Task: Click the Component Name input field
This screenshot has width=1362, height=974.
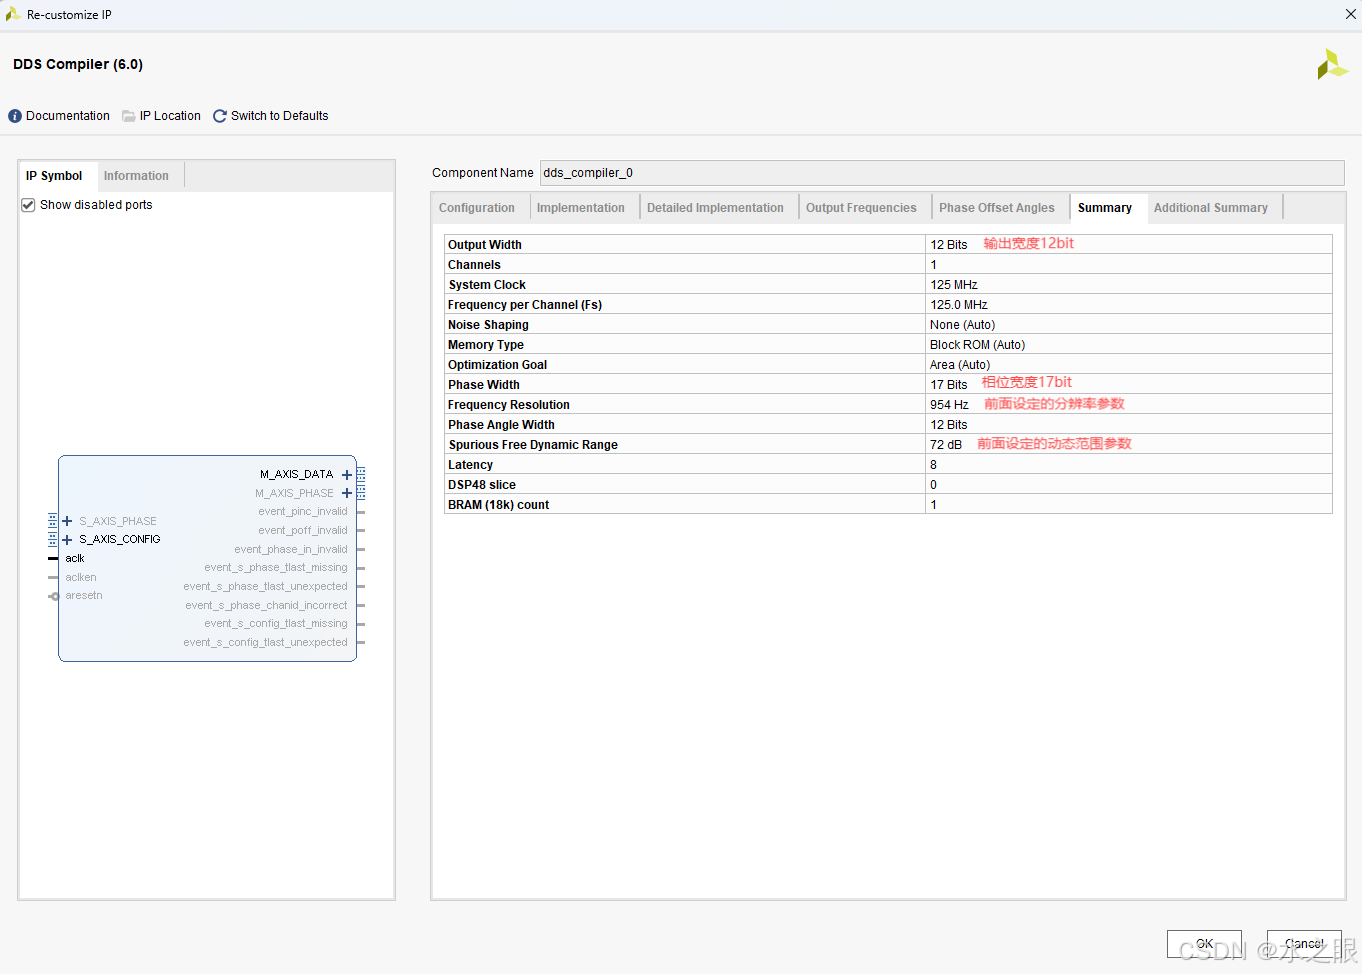Action: point(942,173)
